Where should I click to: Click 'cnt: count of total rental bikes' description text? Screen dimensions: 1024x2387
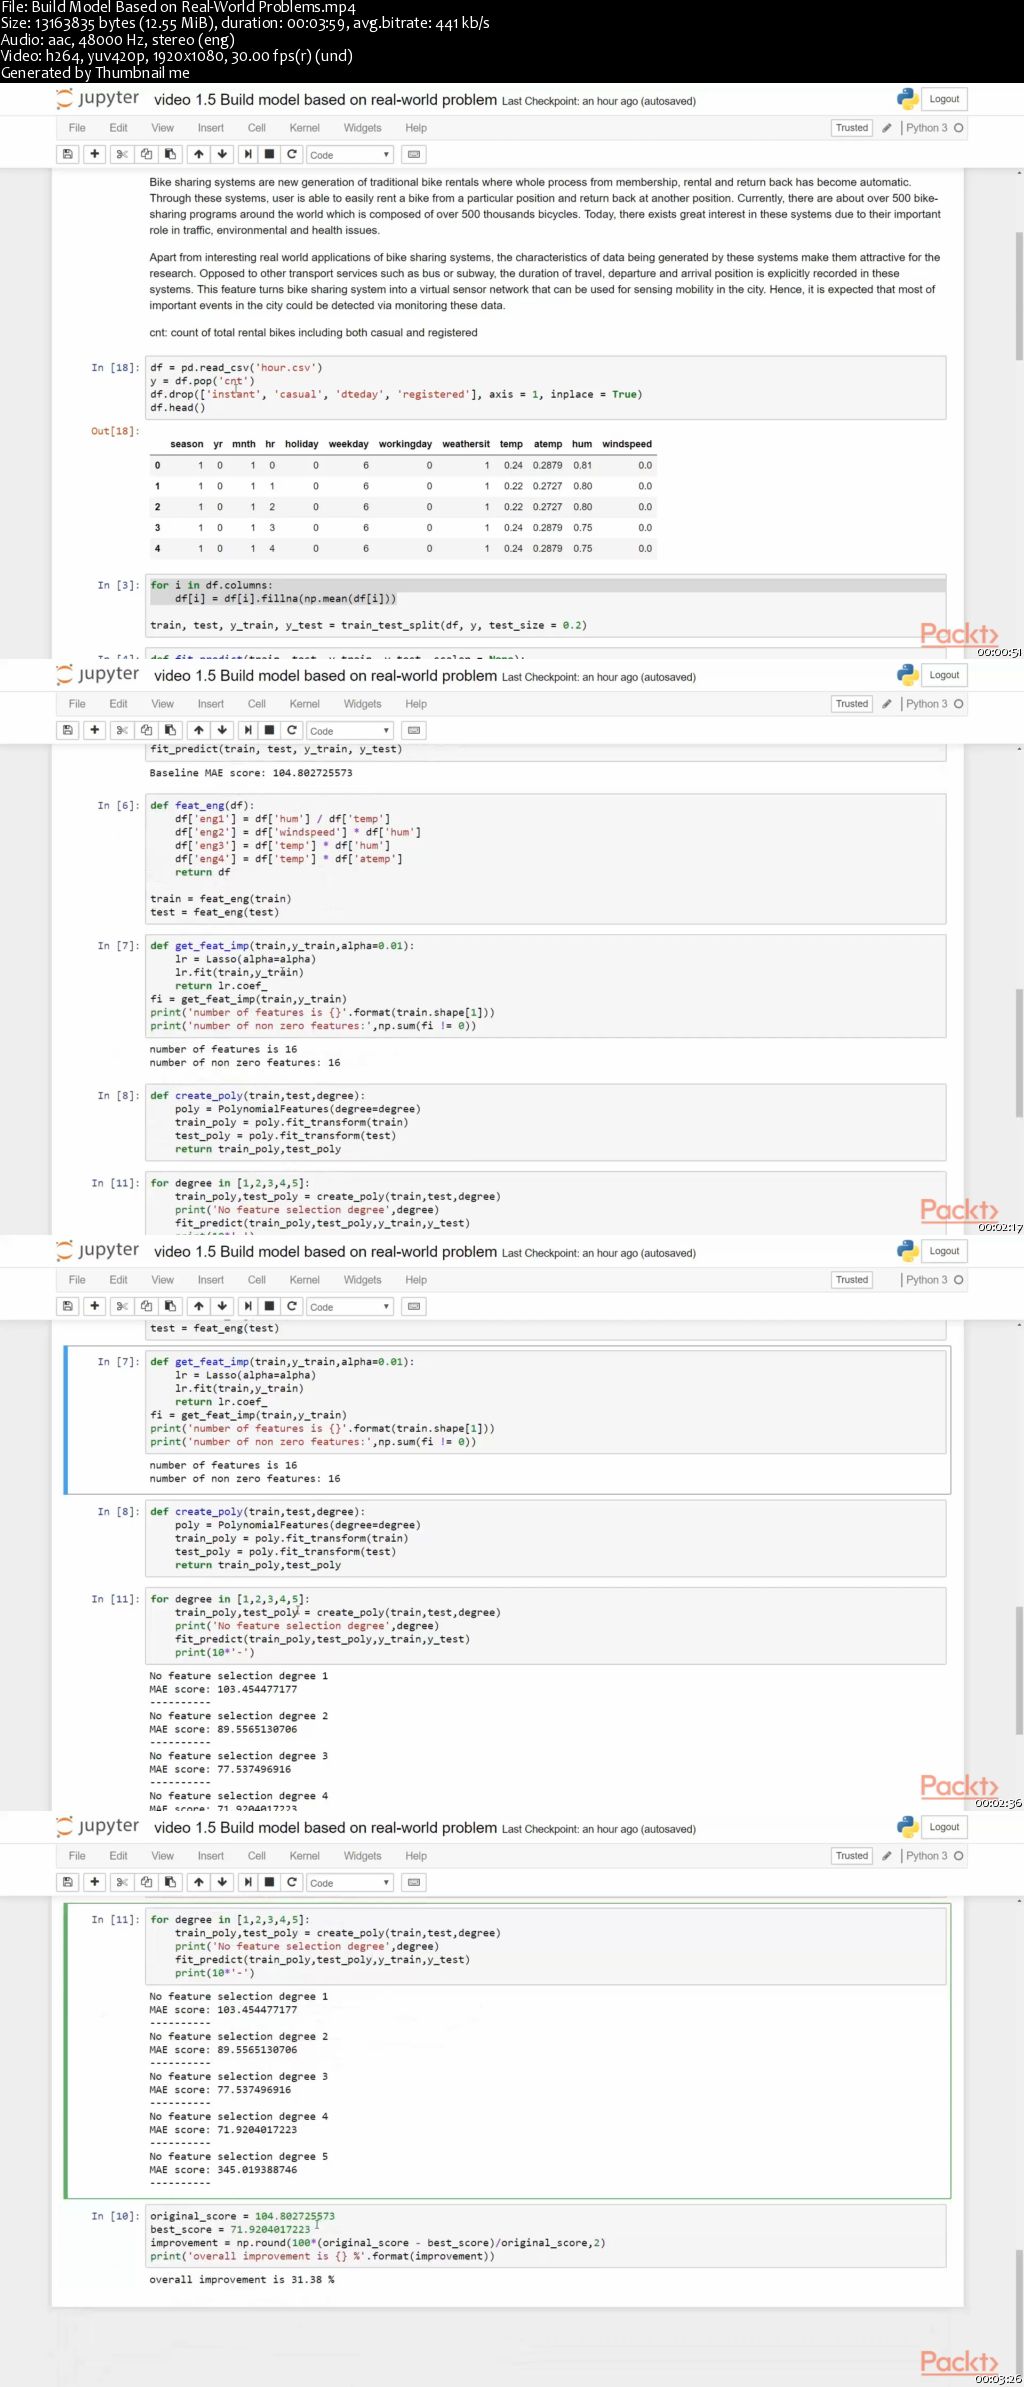click(x=313, y=333)
